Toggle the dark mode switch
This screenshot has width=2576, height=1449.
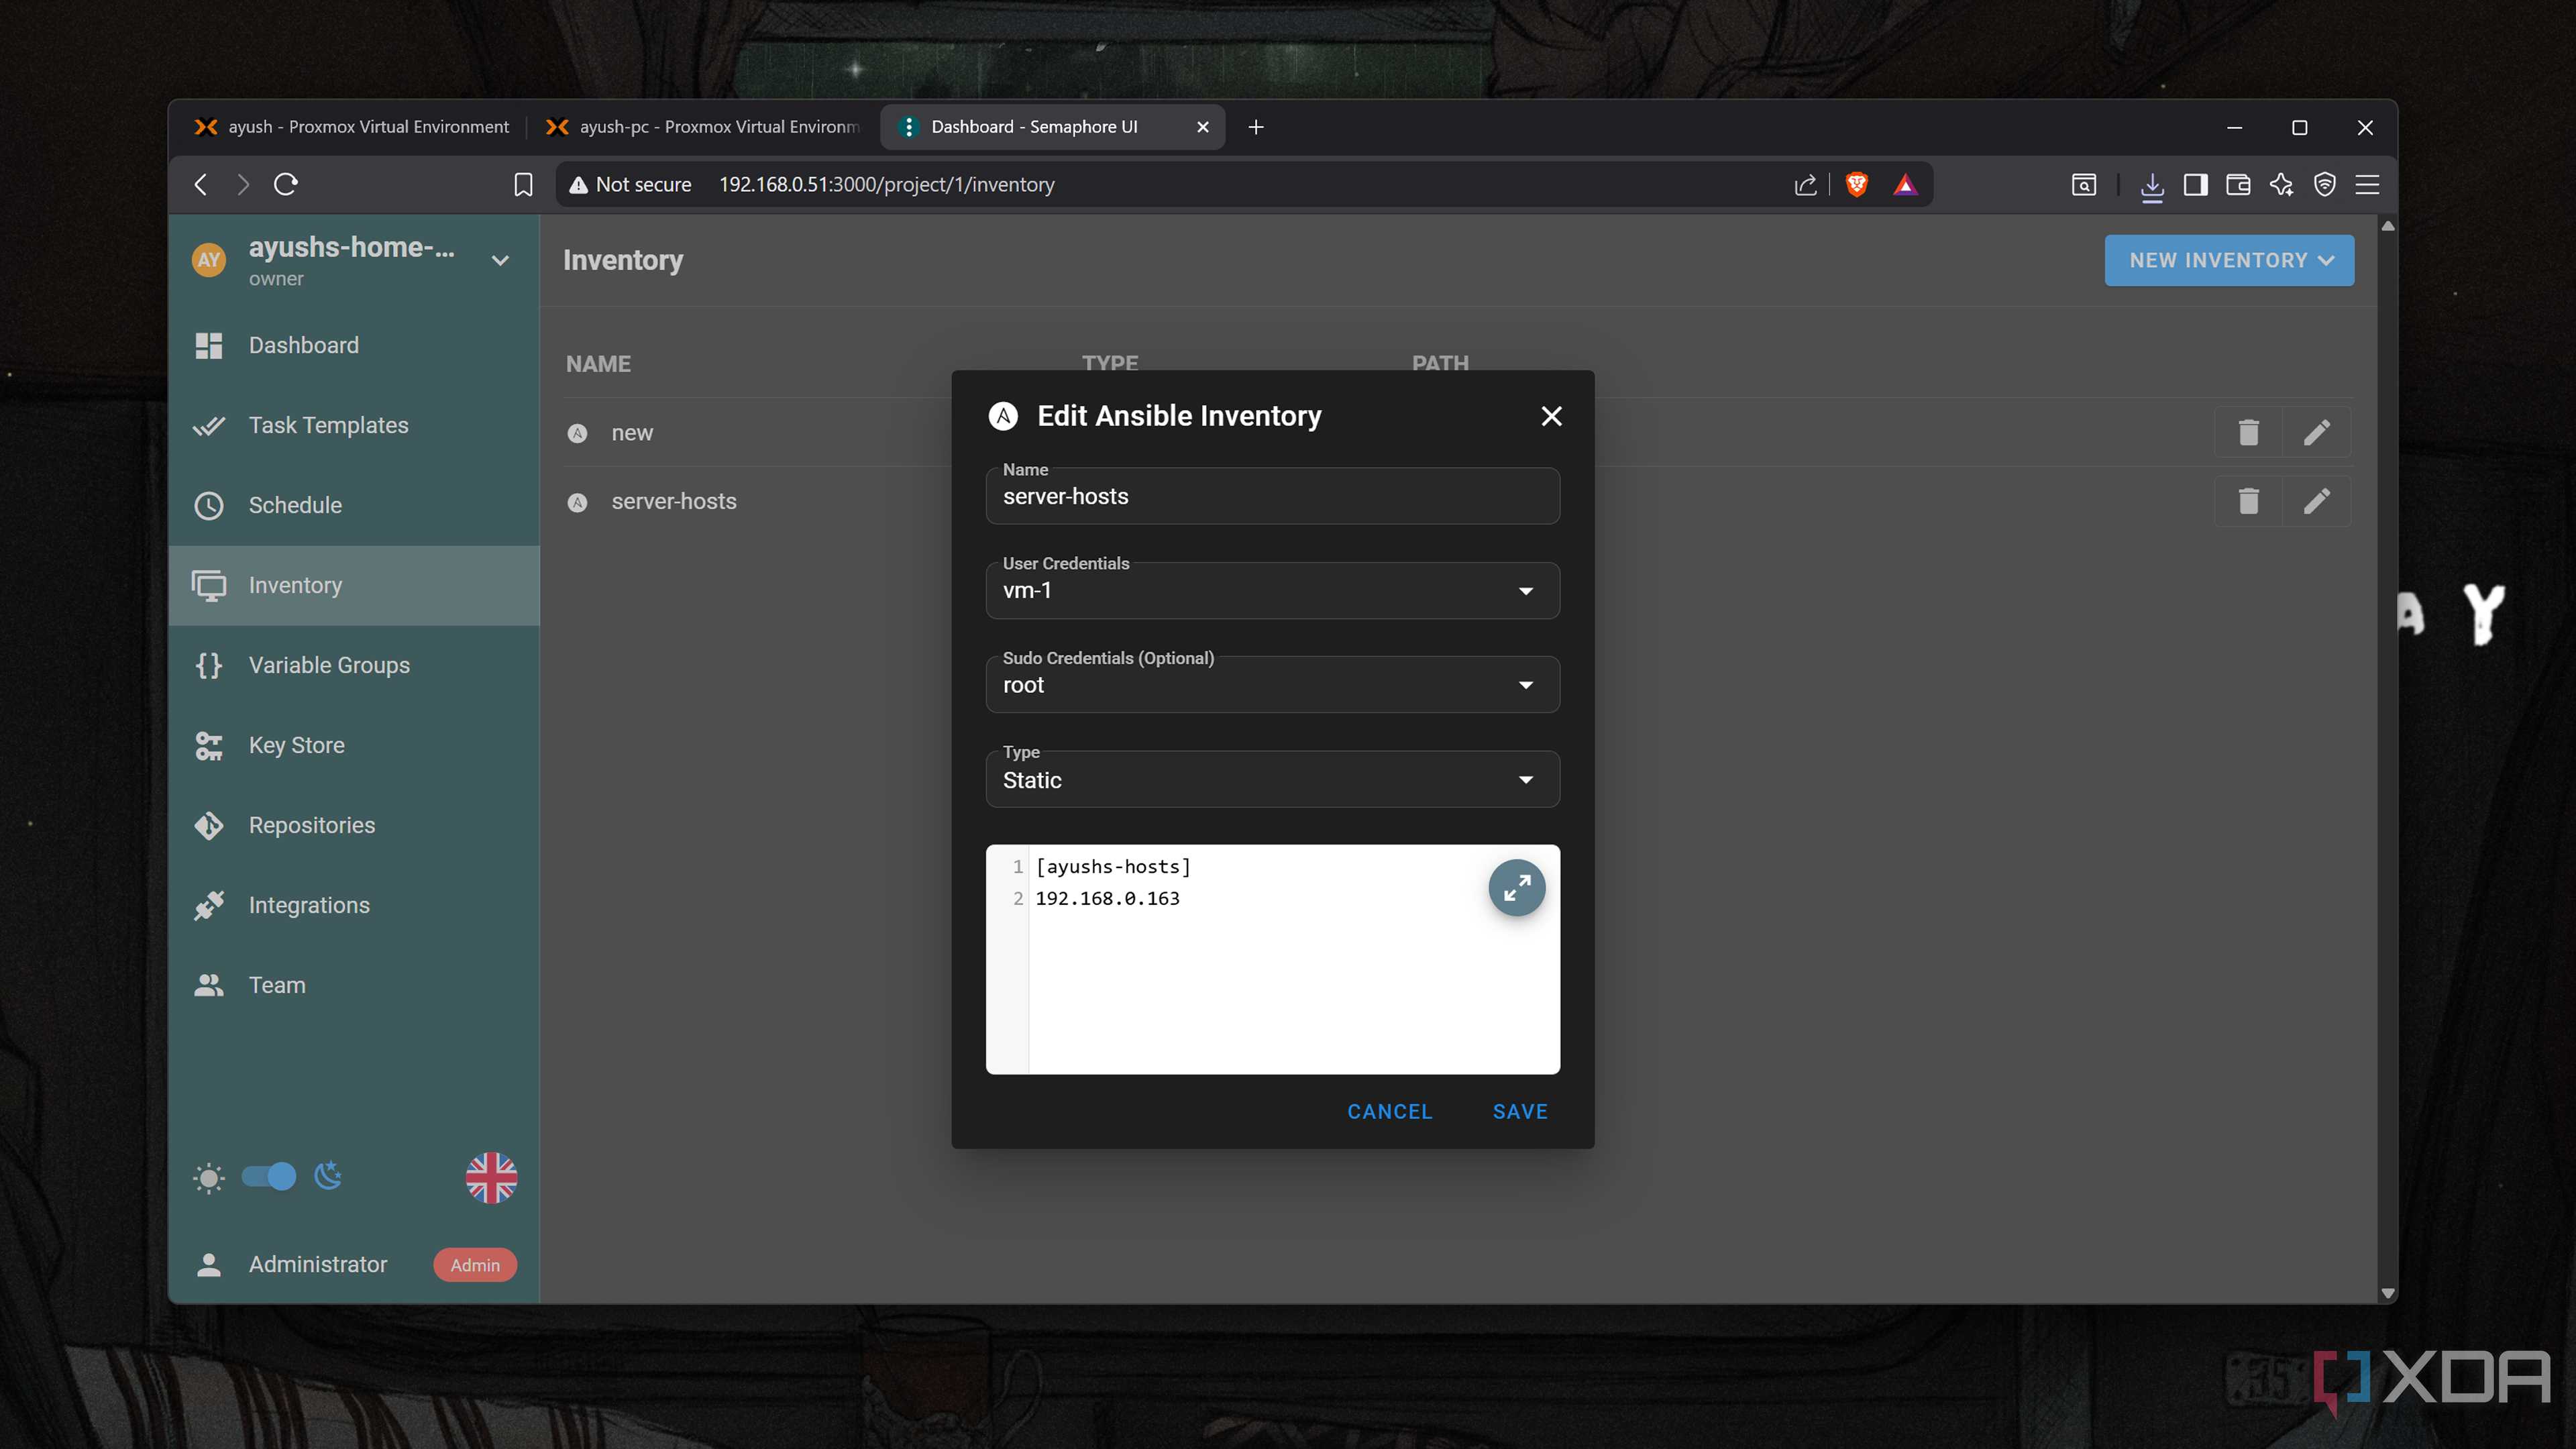[x=269, y=1177]
